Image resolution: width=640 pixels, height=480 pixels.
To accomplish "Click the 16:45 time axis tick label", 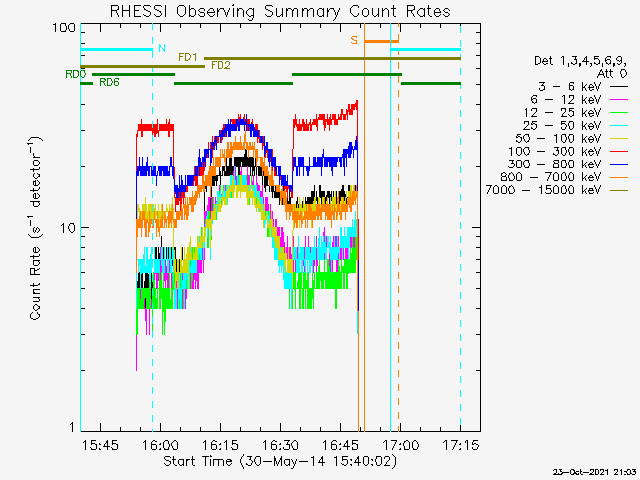I will point(340,444).
